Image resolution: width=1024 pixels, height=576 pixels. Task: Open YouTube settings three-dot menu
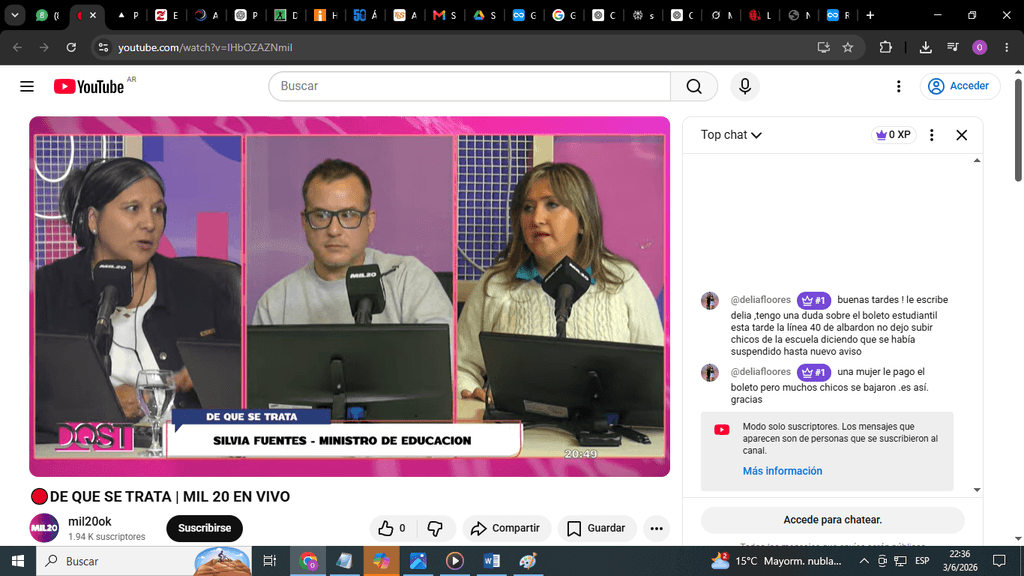[899, 86]
